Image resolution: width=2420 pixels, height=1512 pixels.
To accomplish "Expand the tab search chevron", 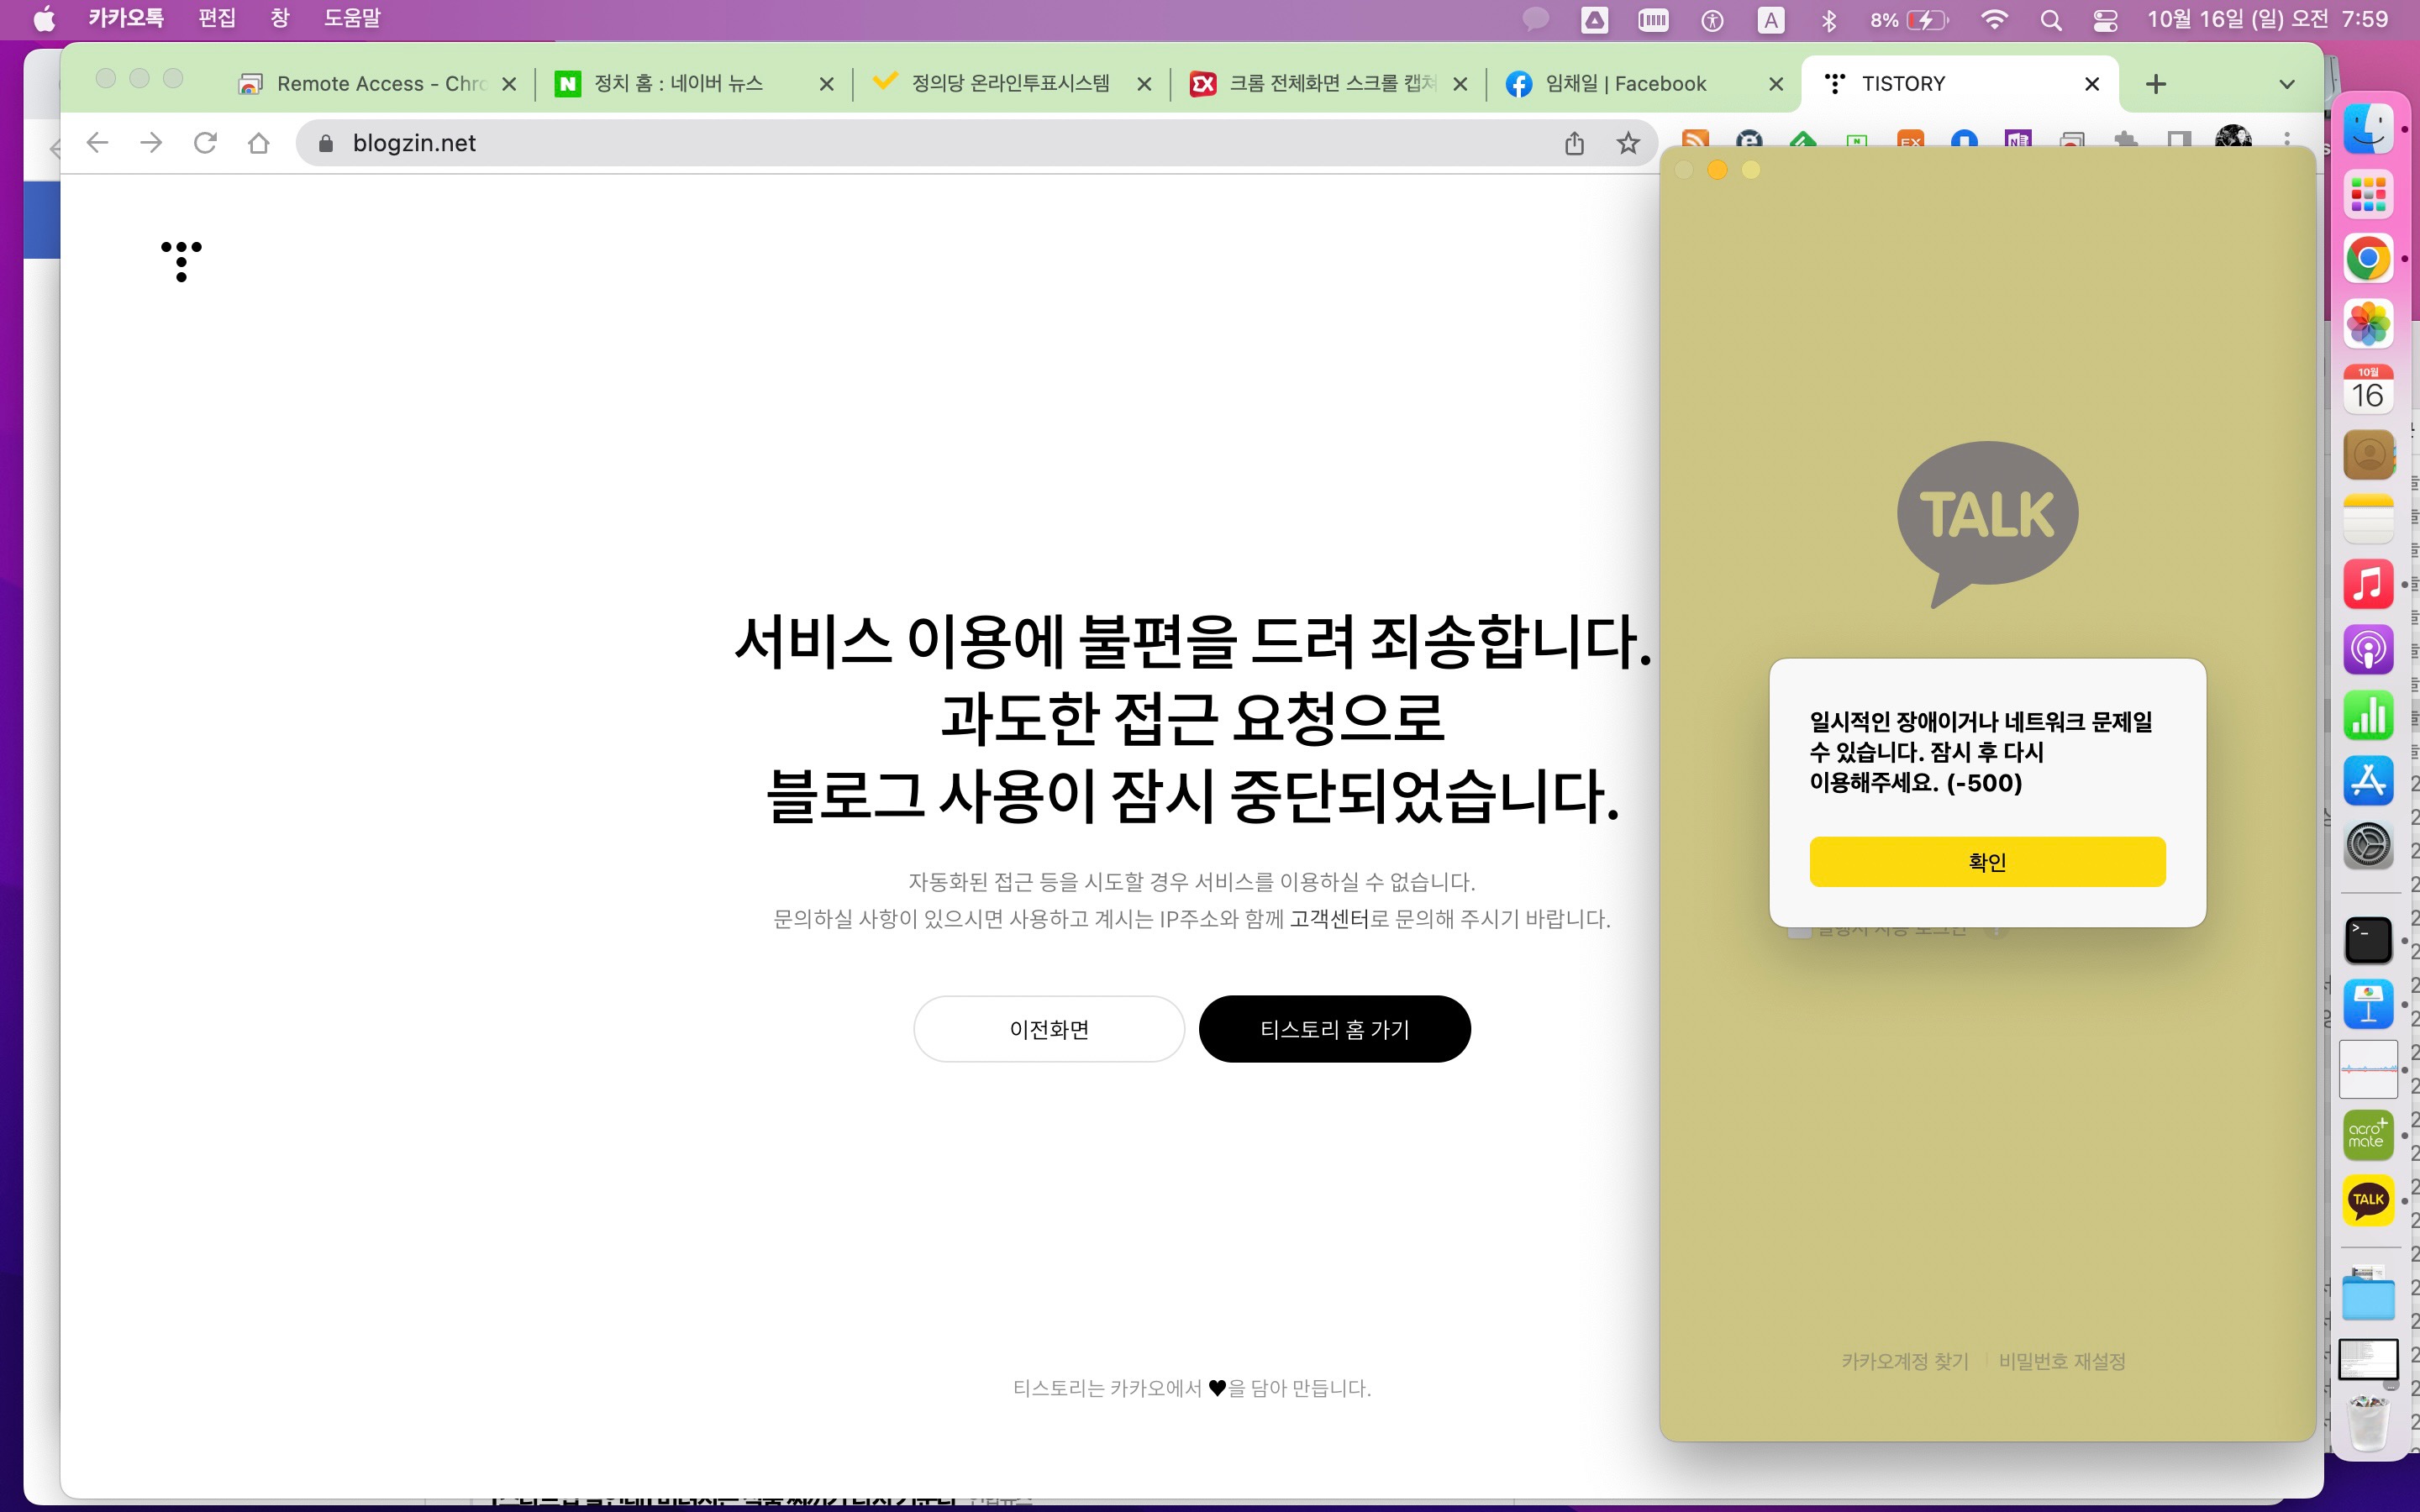I will point(2286,84).
